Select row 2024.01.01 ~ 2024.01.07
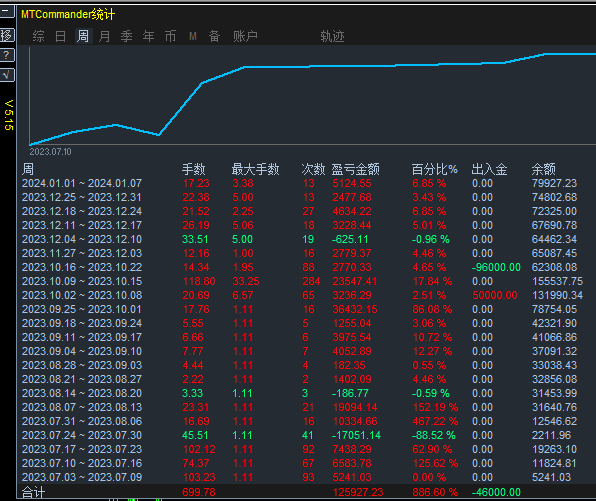 302,183
